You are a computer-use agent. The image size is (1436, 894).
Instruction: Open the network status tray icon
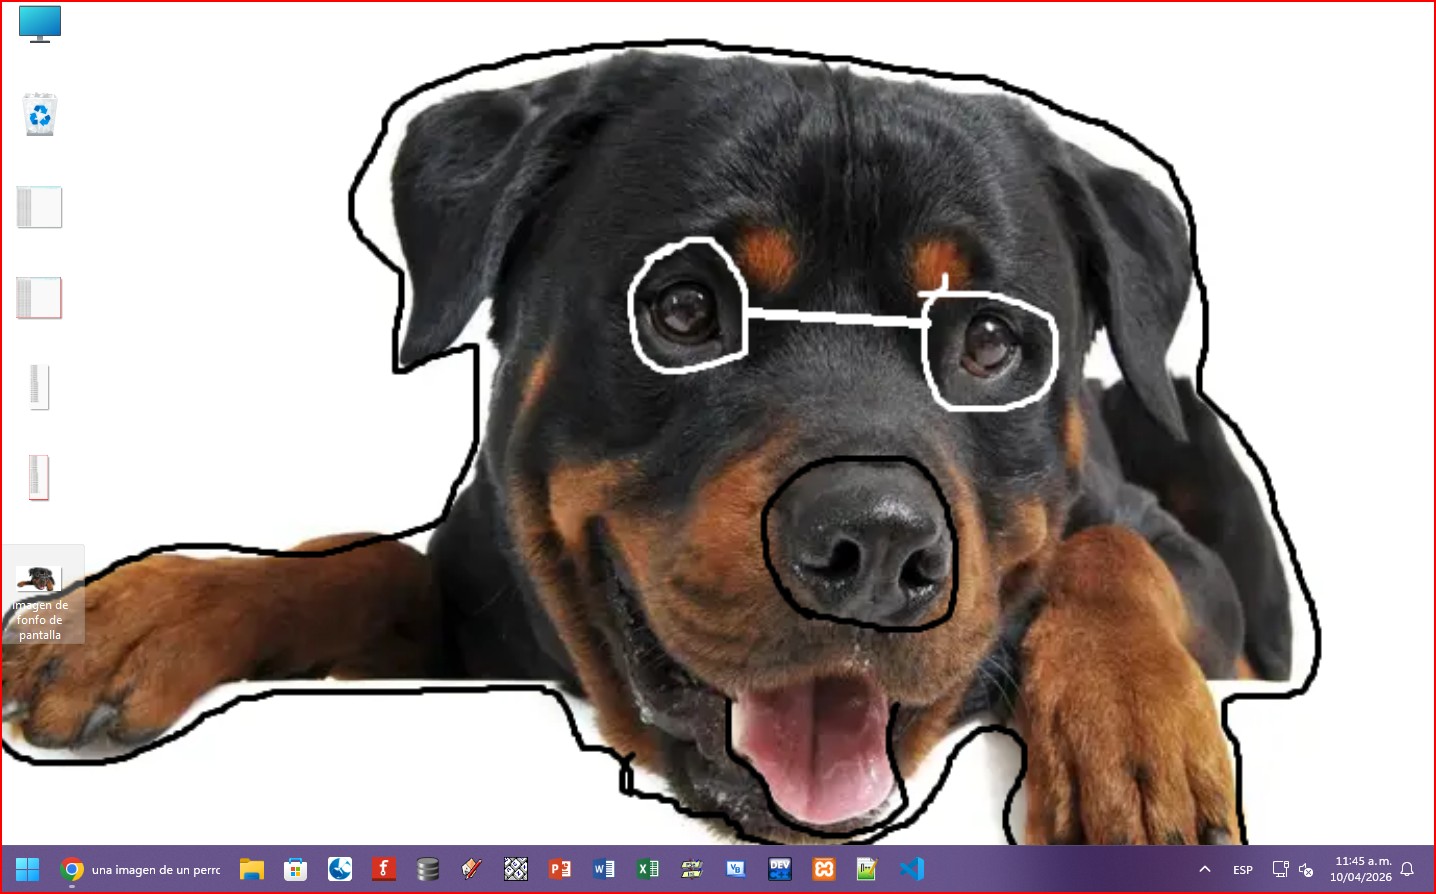point(1280,869)
